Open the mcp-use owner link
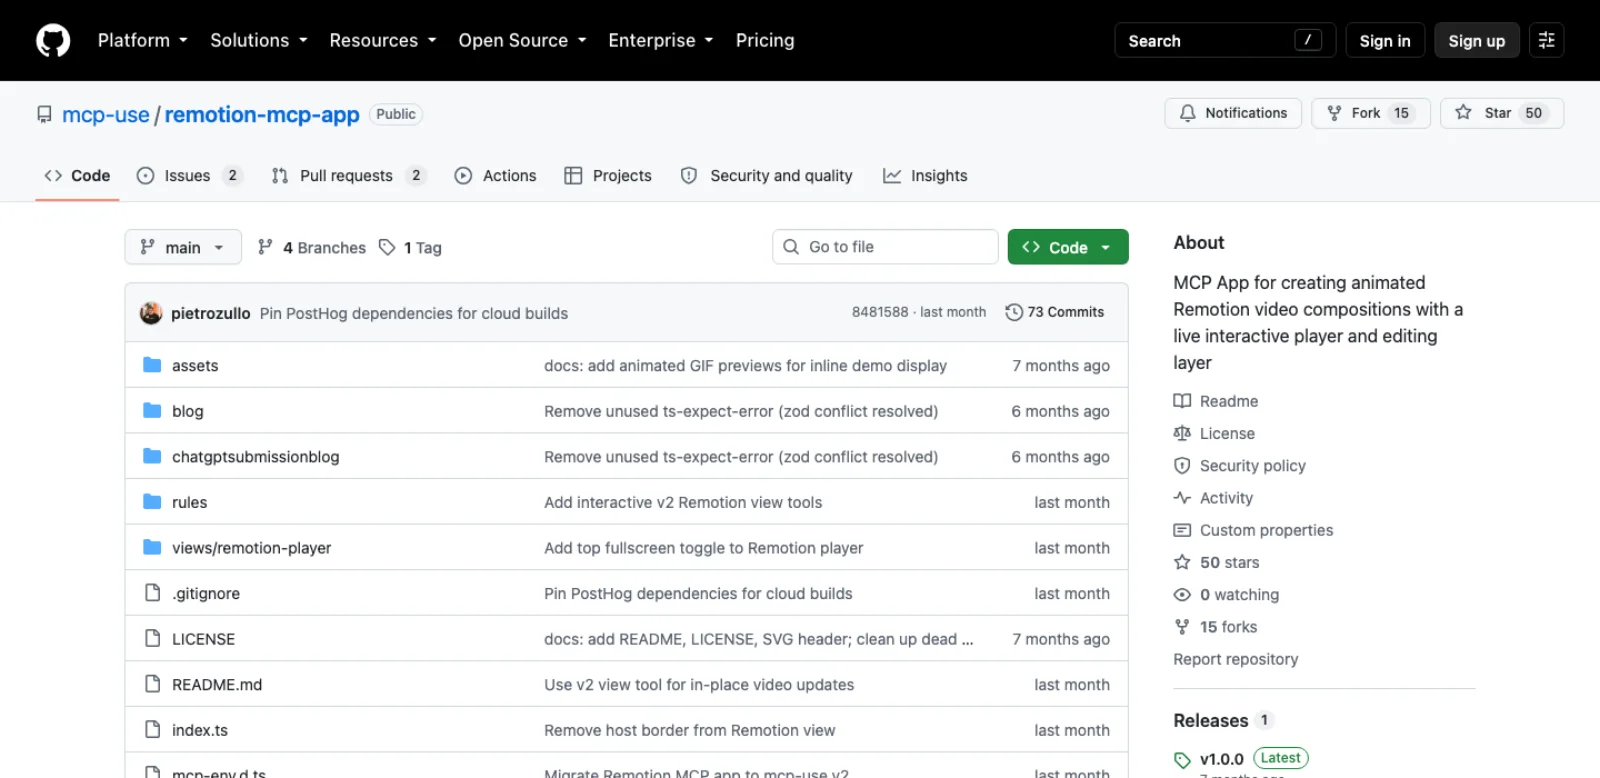The width and height of the screenshot is (1600, 778). (106, 114)
